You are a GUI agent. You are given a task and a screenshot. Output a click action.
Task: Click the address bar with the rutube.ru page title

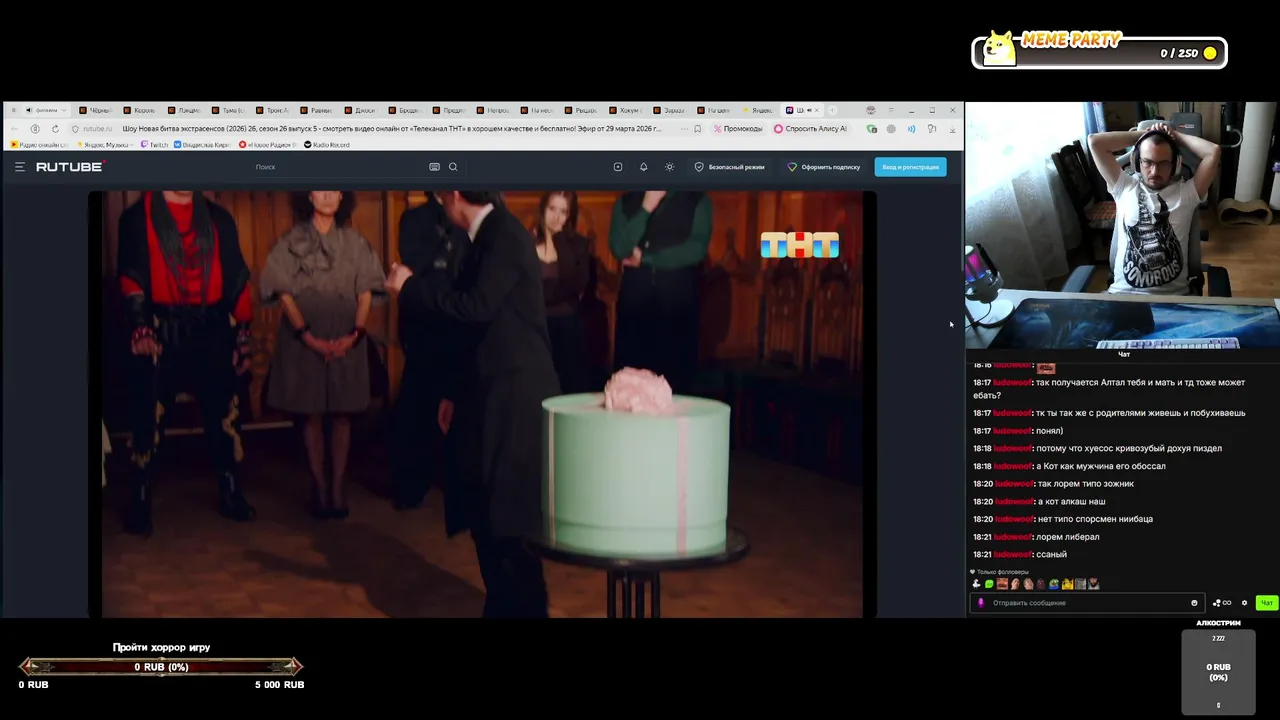(x=390, y=129)
